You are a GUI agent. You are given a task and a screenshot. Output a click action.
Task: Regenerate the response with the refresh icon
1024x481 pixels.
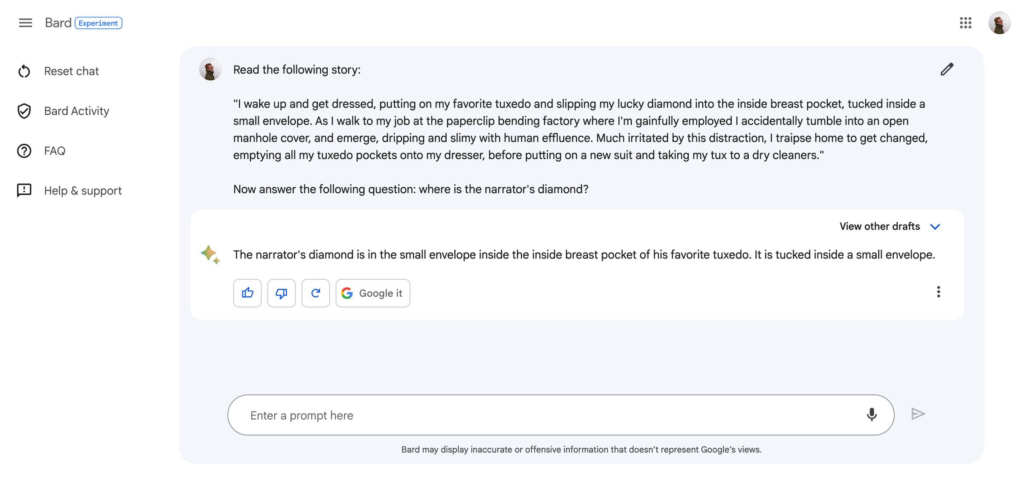pyautogui.click(x=315, y=293)
